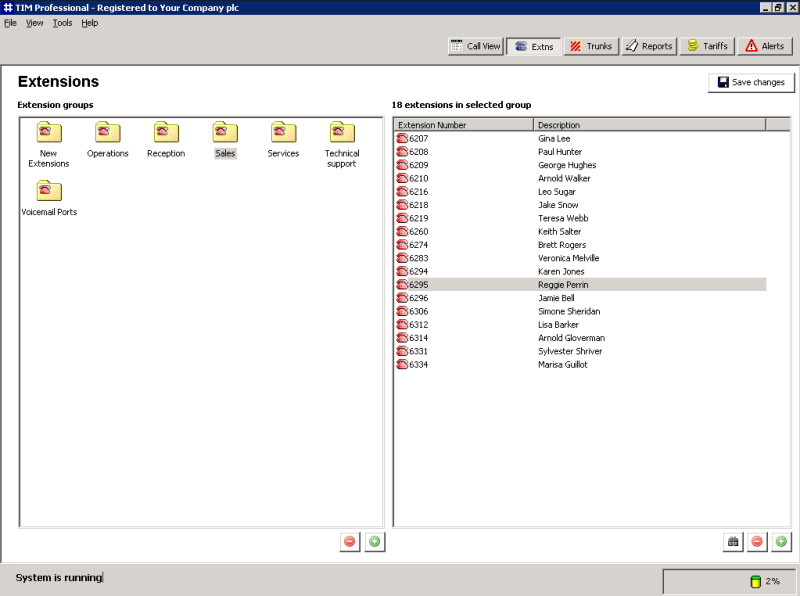Screen dimensions: 800x596
Task: Switch to the Call View screen
Action: pos(475,46)
